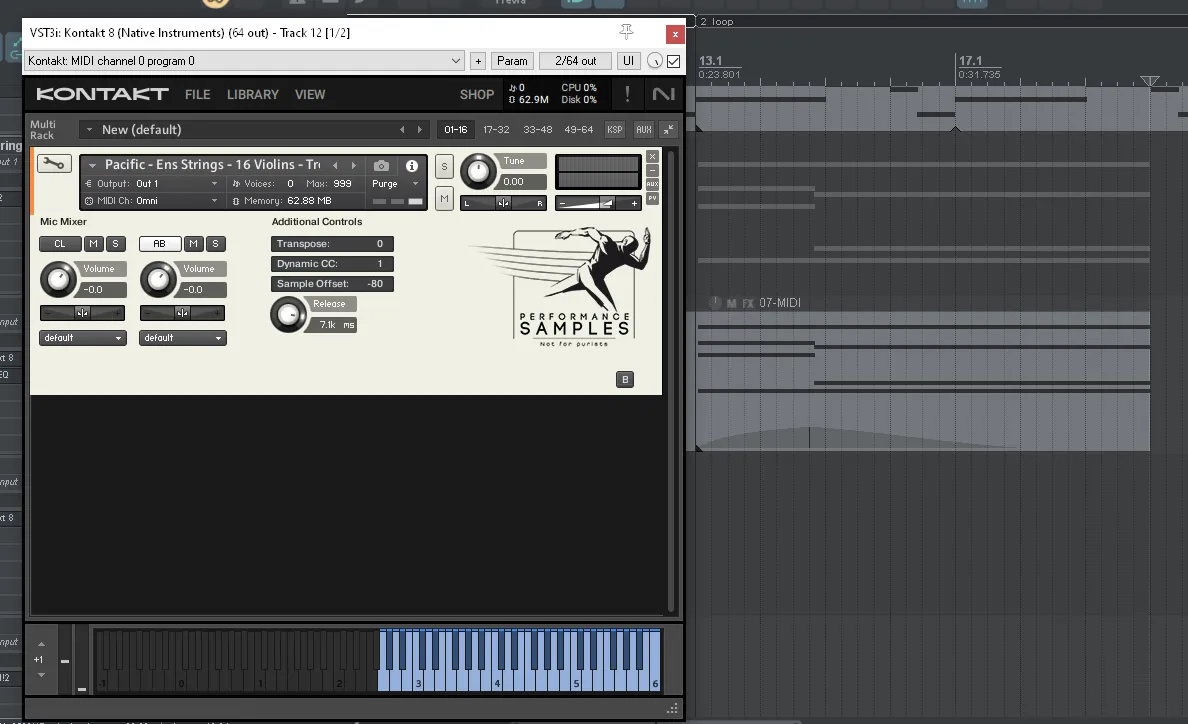Solo the instrument with S button
The height and width of the screenshot is (724, 1188).
(444, 167)
